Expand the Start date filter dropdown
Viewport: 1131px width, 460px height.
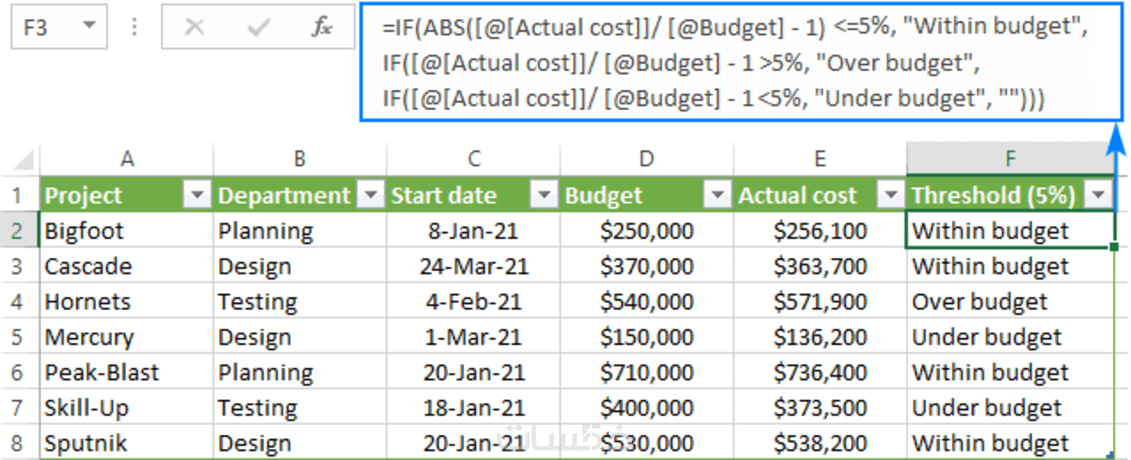click(x=543, y=195)
